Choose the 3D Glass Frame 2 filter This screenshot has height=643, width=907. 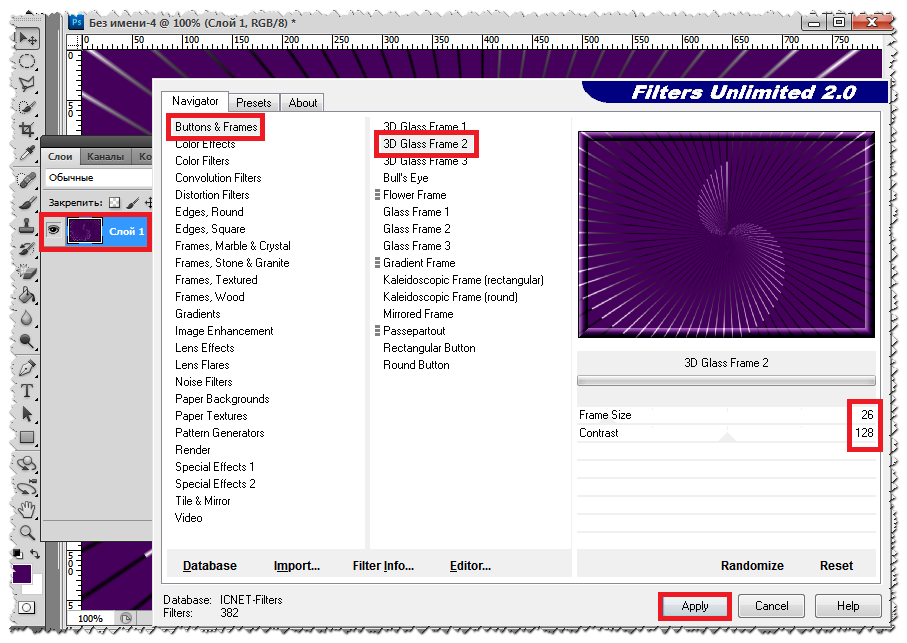425,143
